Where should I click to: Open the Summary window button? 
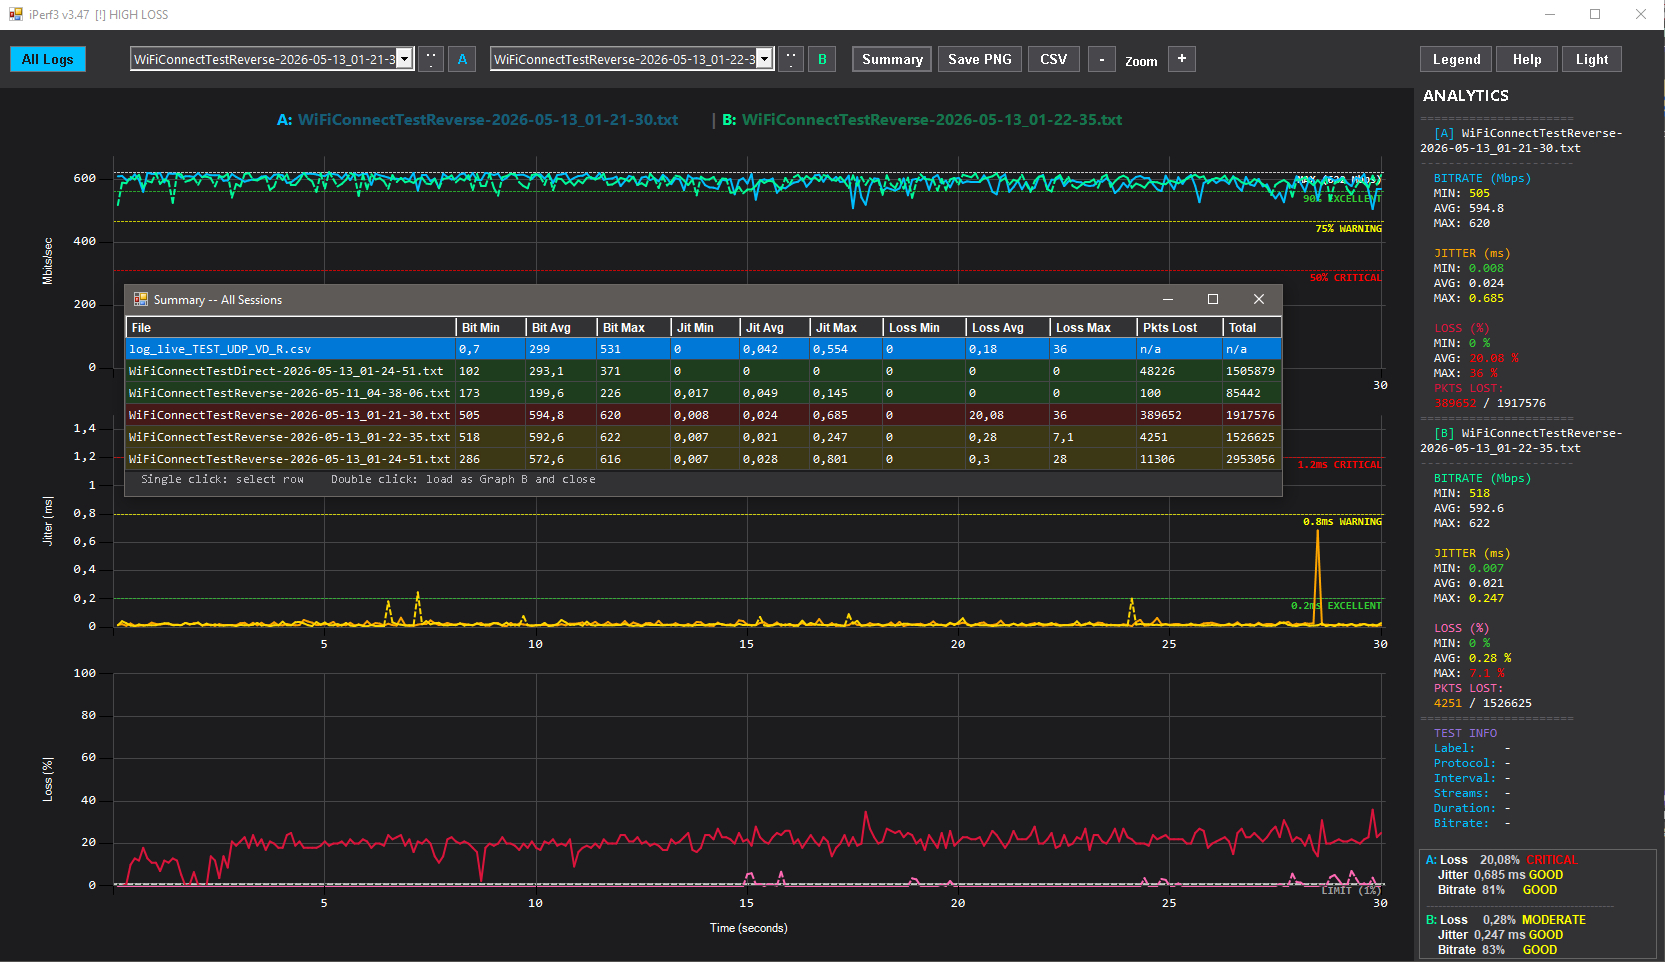[892, 59]
